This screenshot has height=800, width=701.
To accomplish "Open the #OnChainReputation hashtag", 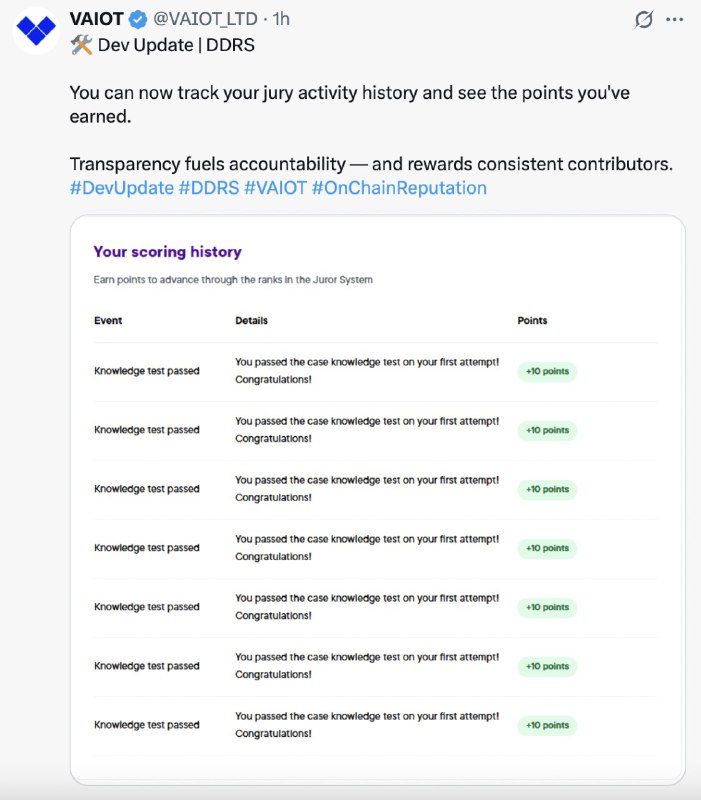I will coord(399,188).
